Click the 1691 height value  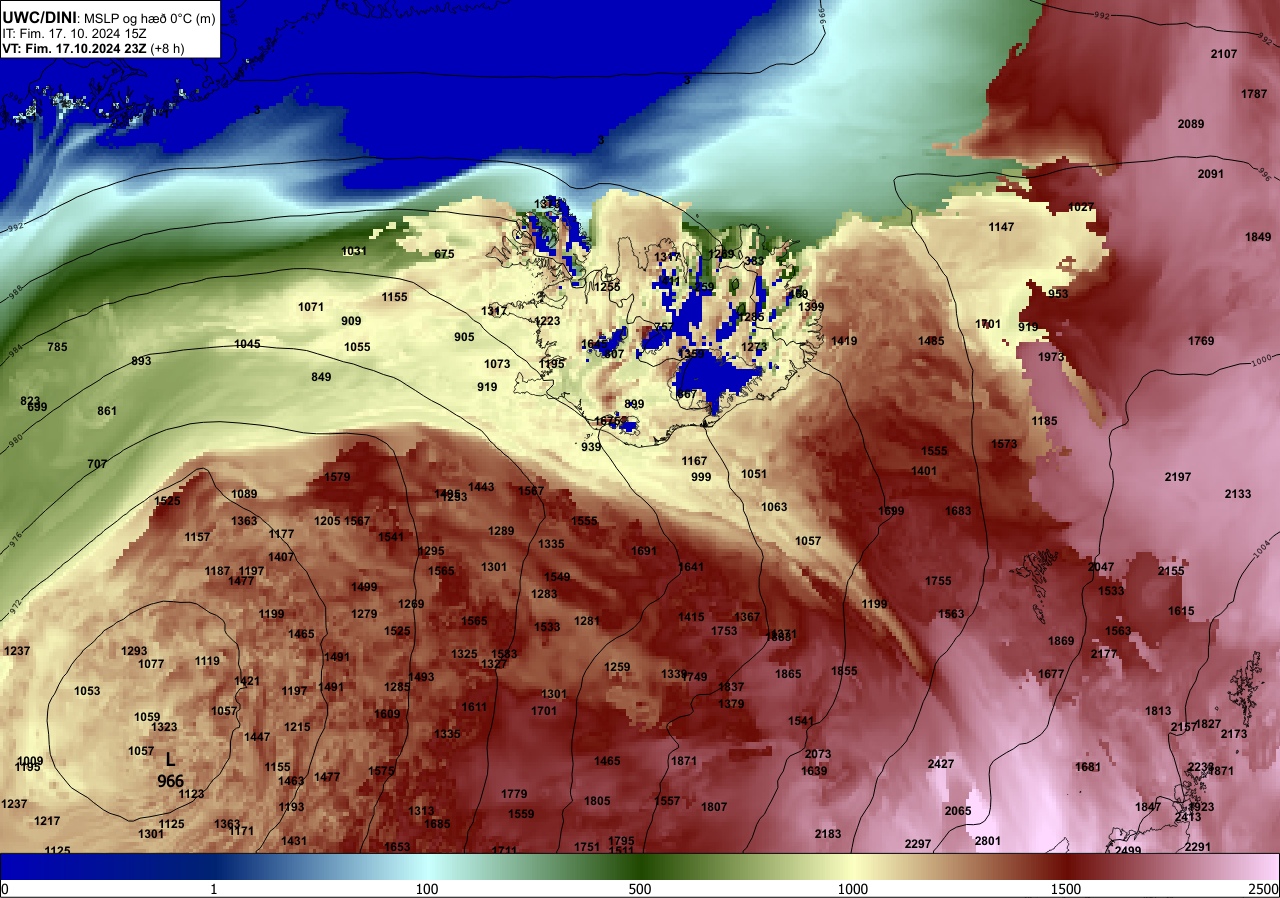click(644, 551)
